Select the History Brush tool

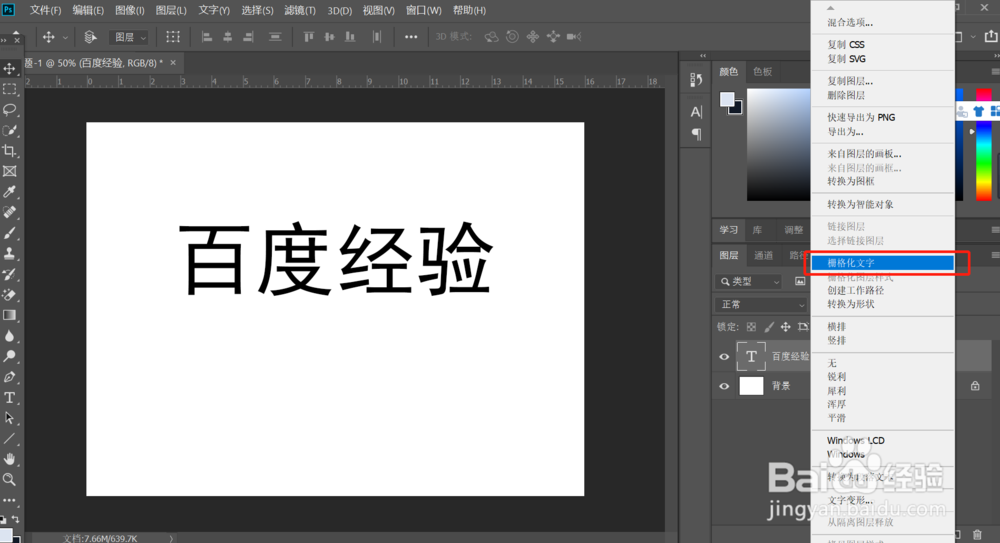(10, 274)
